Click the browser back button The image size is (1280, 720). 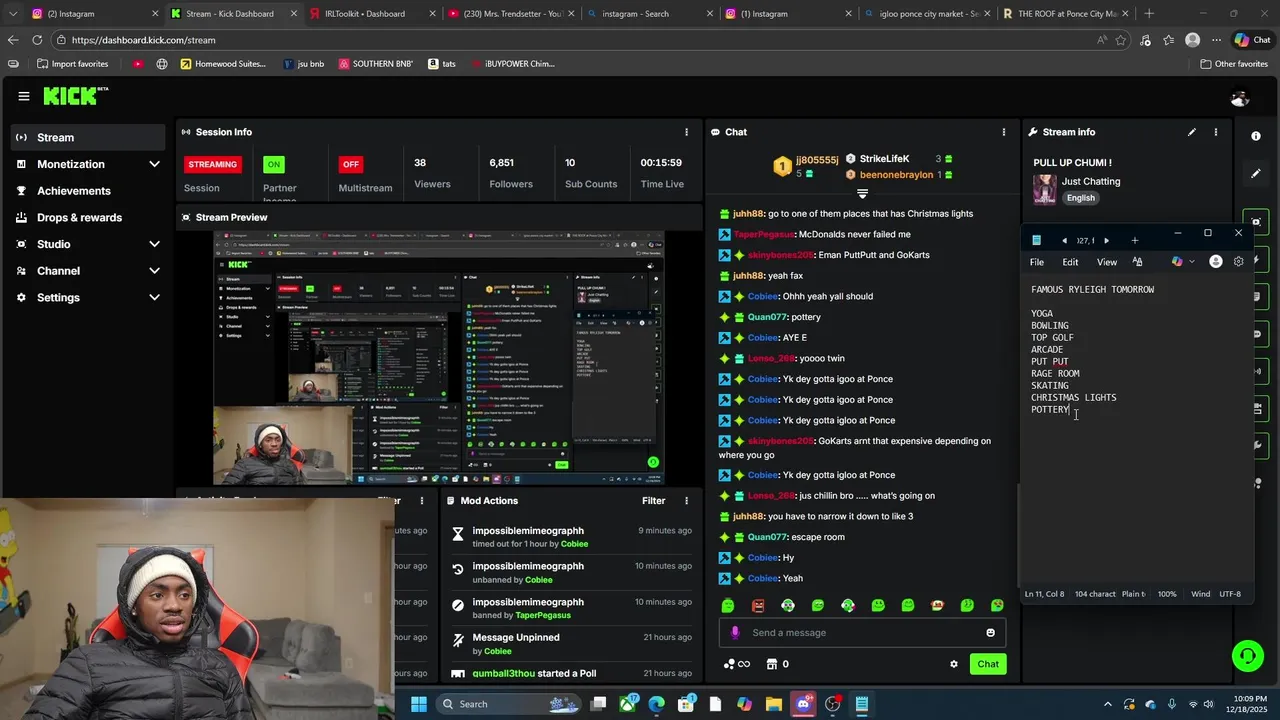(13, 40)
